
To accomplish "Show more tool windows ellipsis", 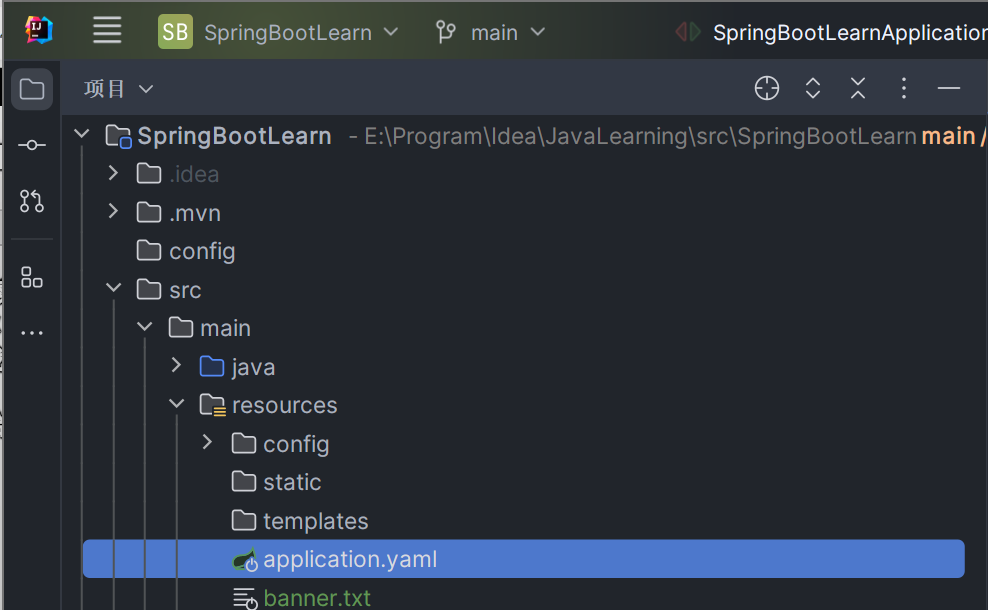I will point(32,333).
